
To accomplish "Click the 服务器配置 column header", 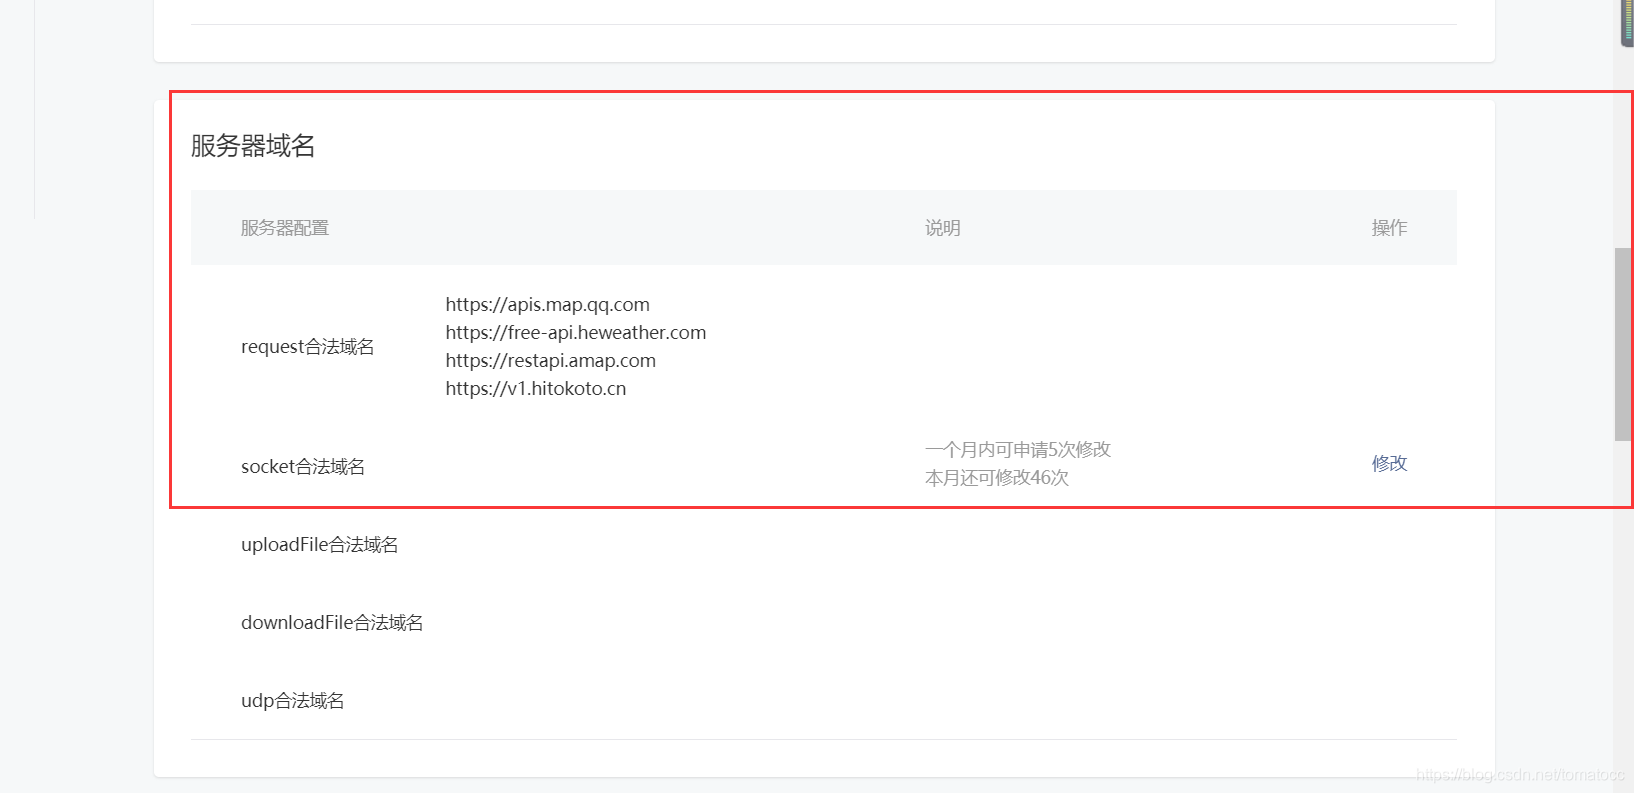I will click(285, 228).
